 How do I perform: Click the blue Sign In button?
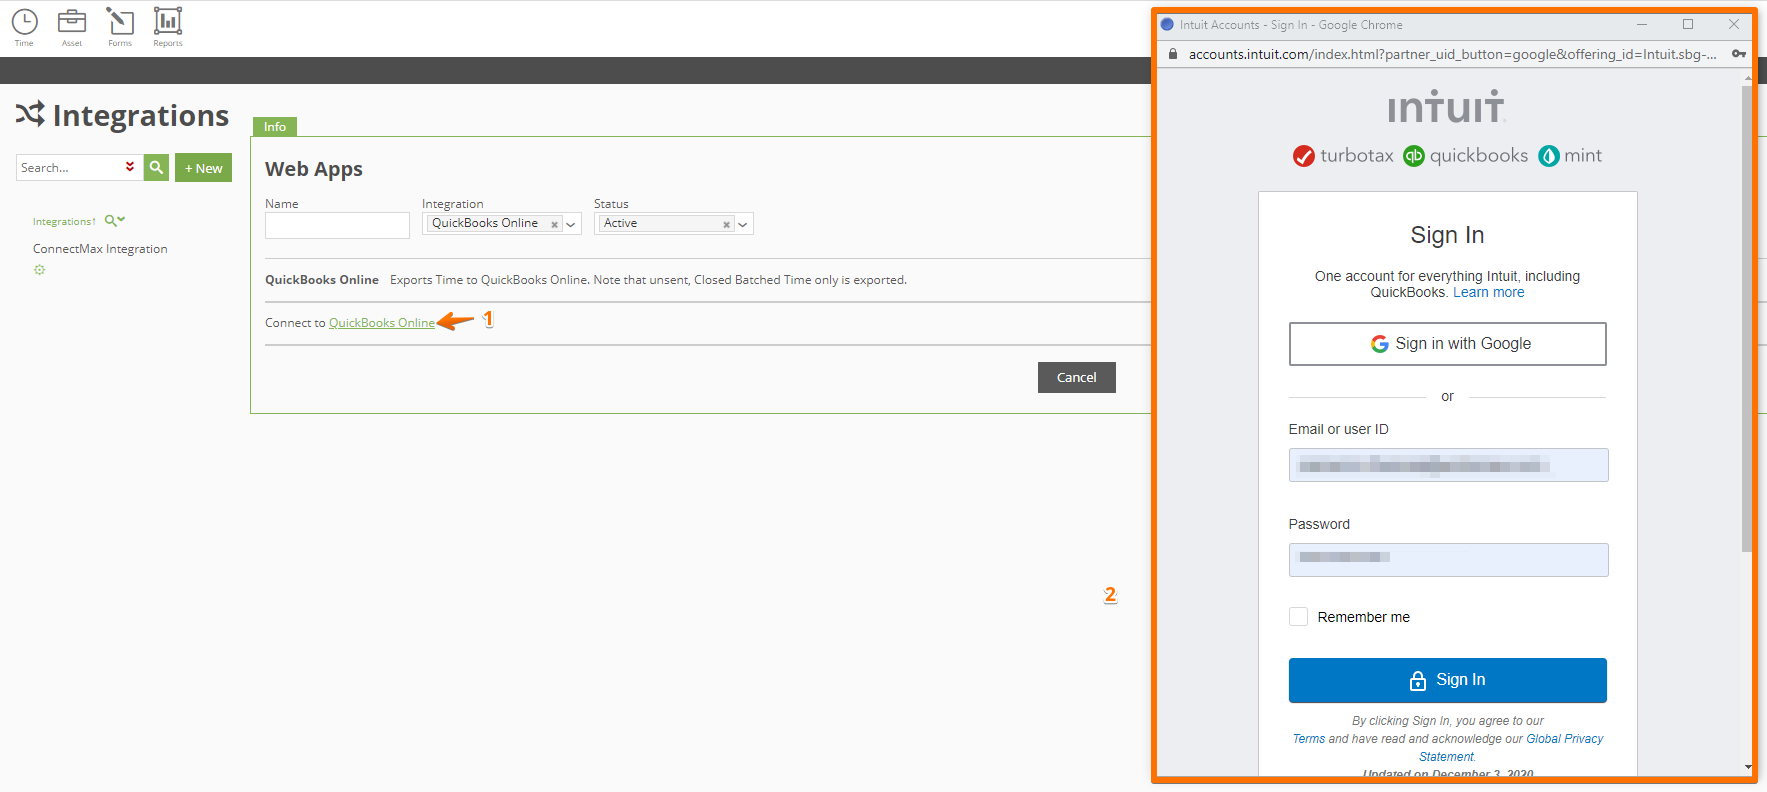point(1448,680)
